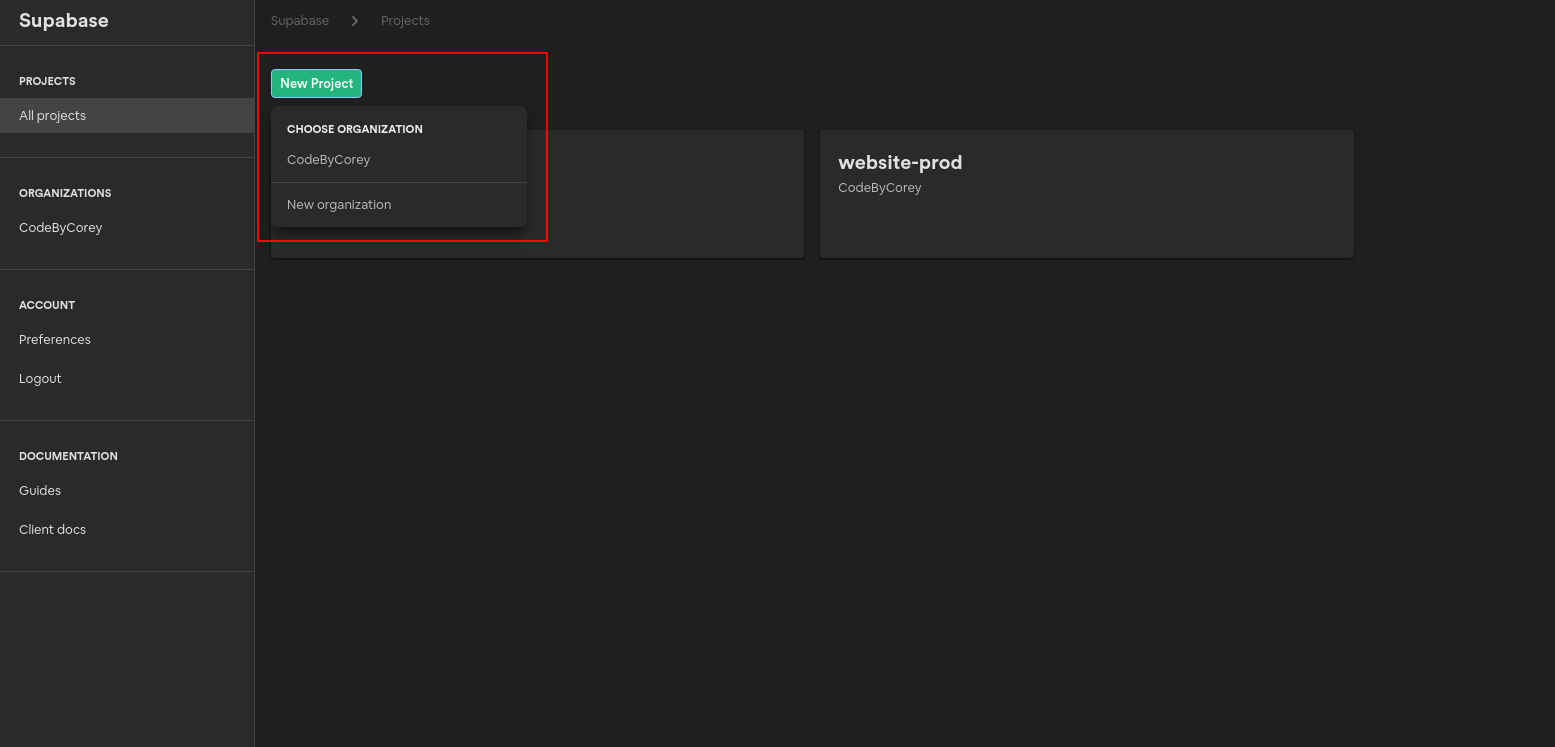Click the CHOOSE ORGANIZATION header label
This screenshot has width=1555, height=747.
coord(354,129)
